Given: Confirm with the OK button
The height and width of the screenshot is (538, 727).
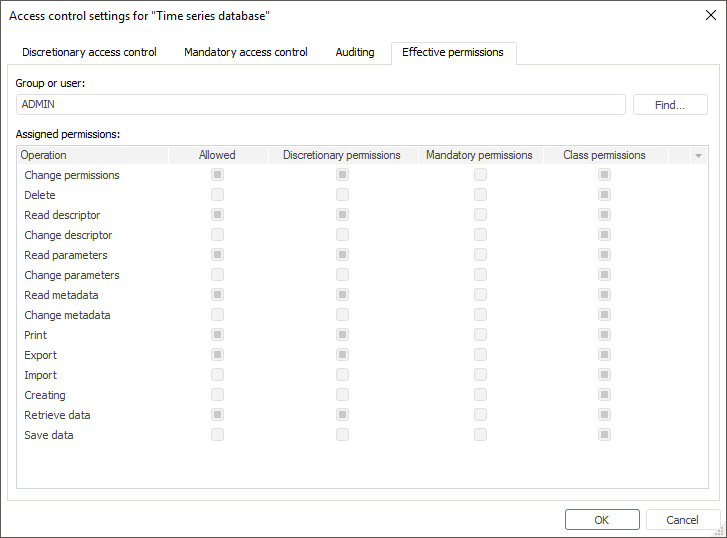Looking at the screenshot, I should [x=602, y=520].
